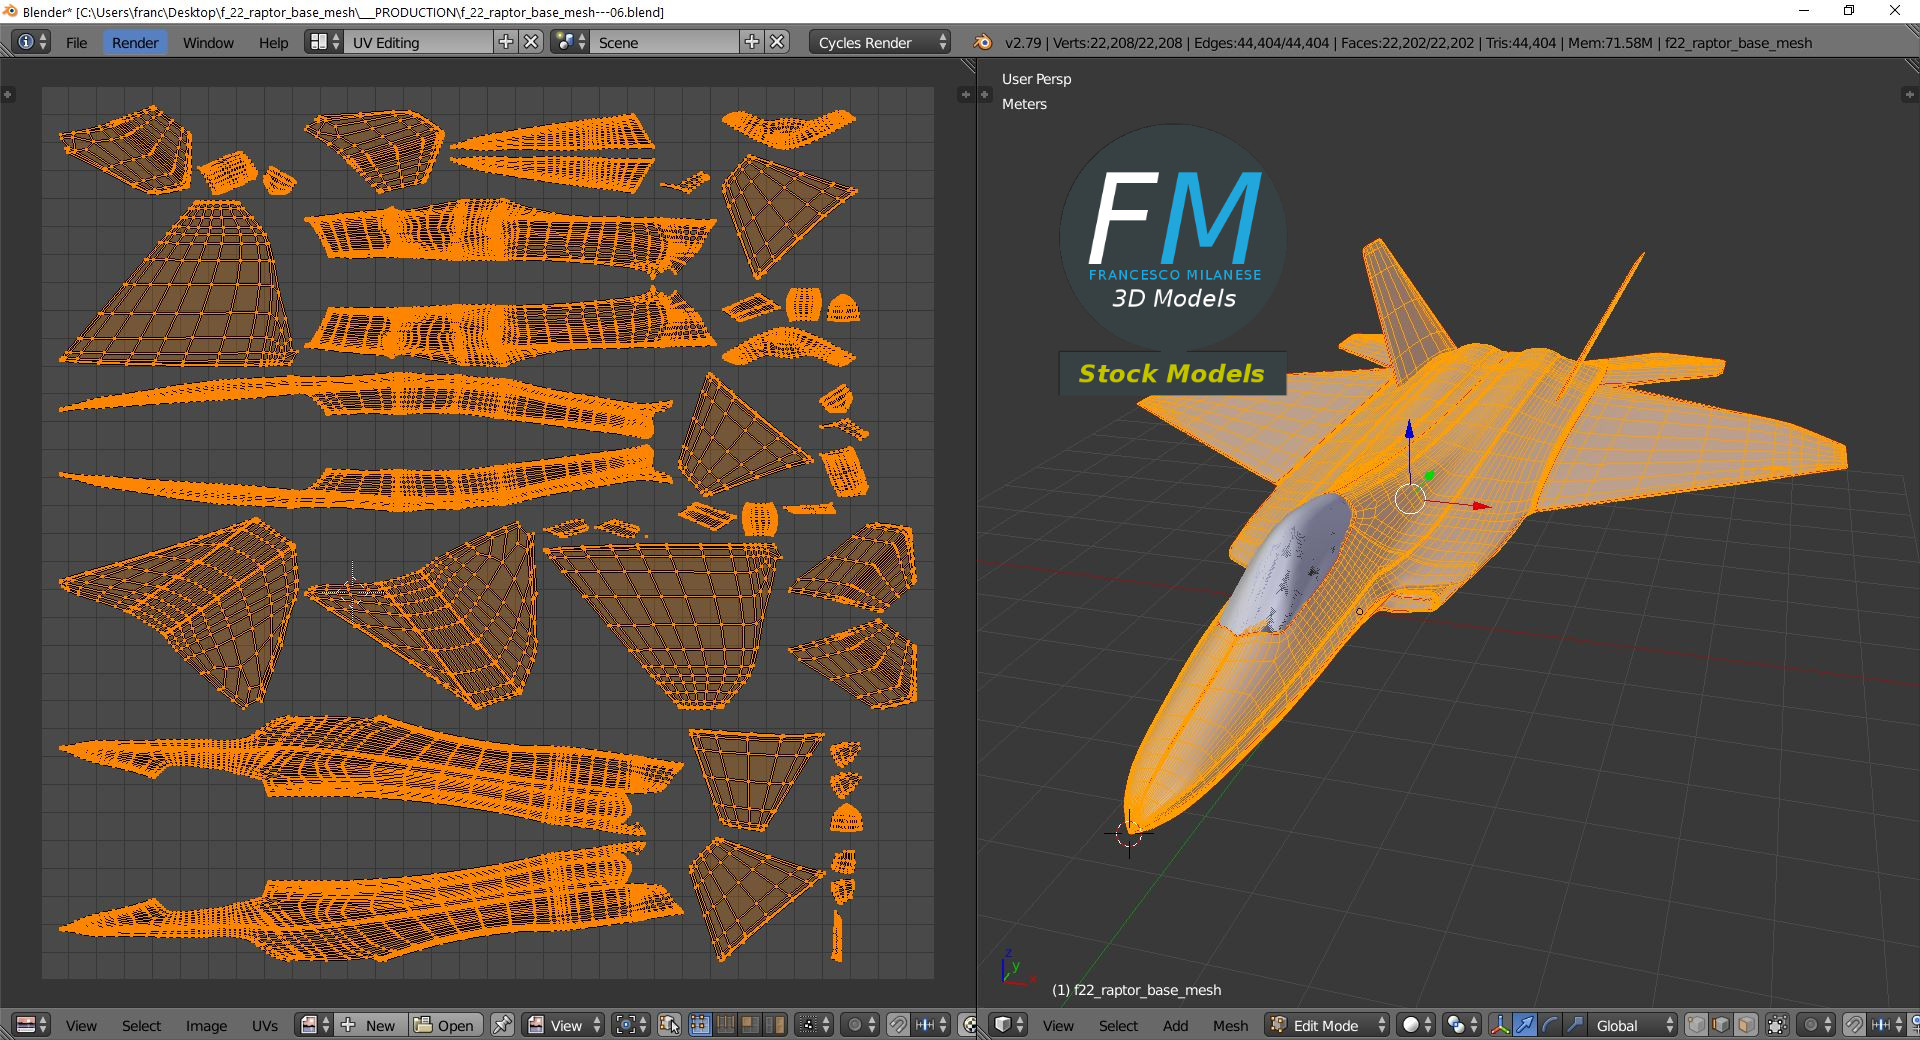Image resolution: width=1920 pixels, height=1040 pixels.
Task: Open the UV editor View menu
Action: click(x=81, y=1025)
